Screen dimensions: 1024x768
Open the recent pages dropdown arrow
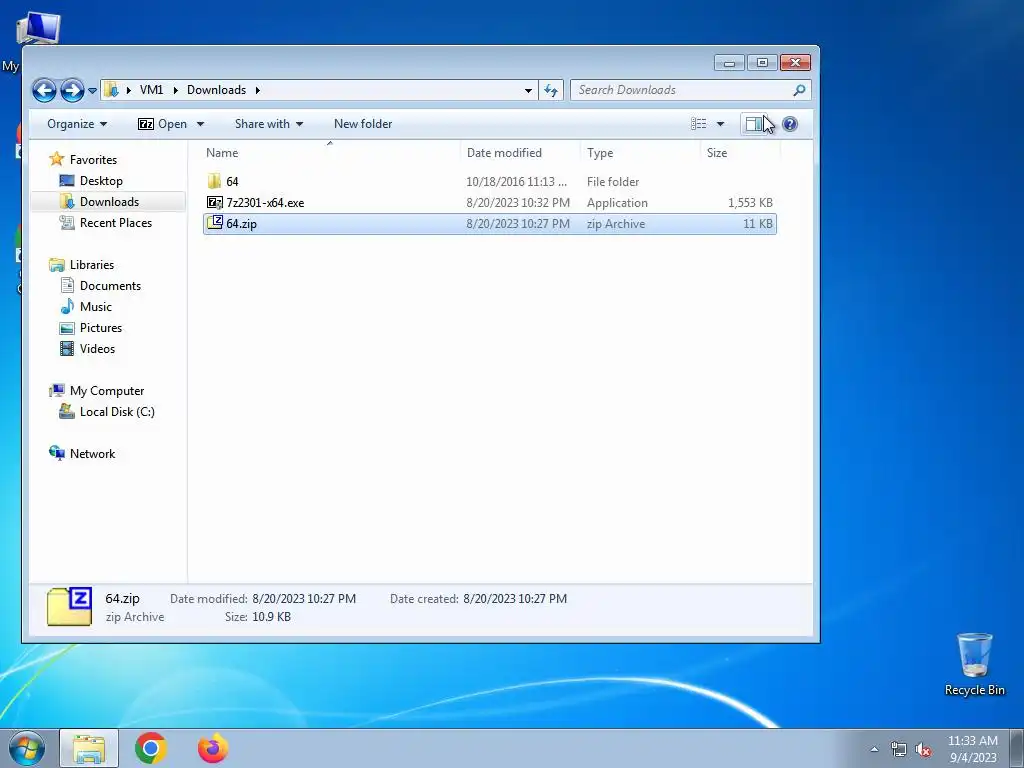point(92,91)
